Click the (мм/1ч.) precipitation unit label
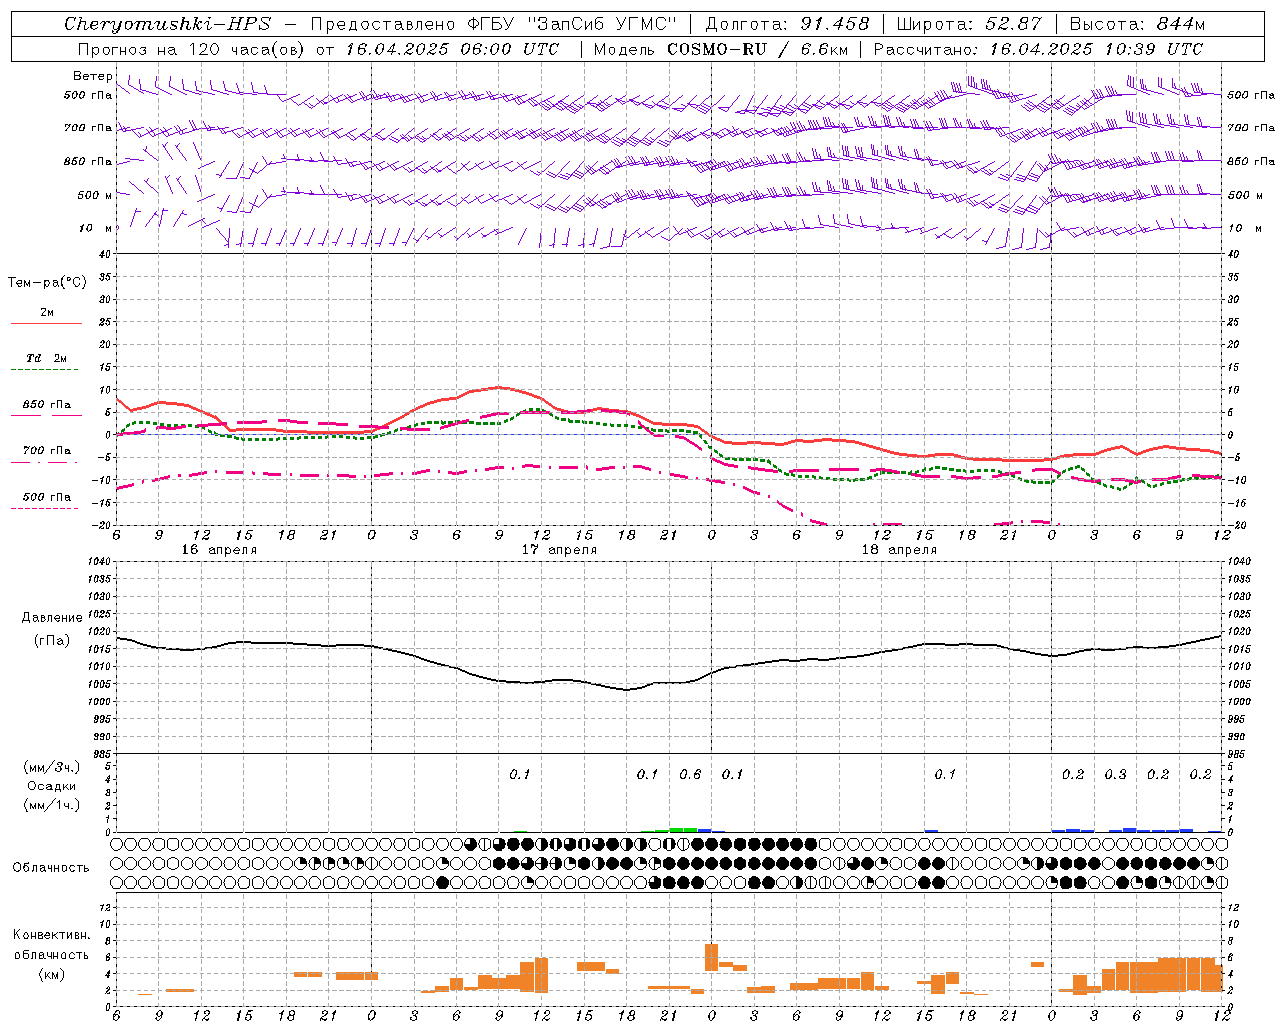This screenshot has height=1024, width=1280. click(52, 805)
